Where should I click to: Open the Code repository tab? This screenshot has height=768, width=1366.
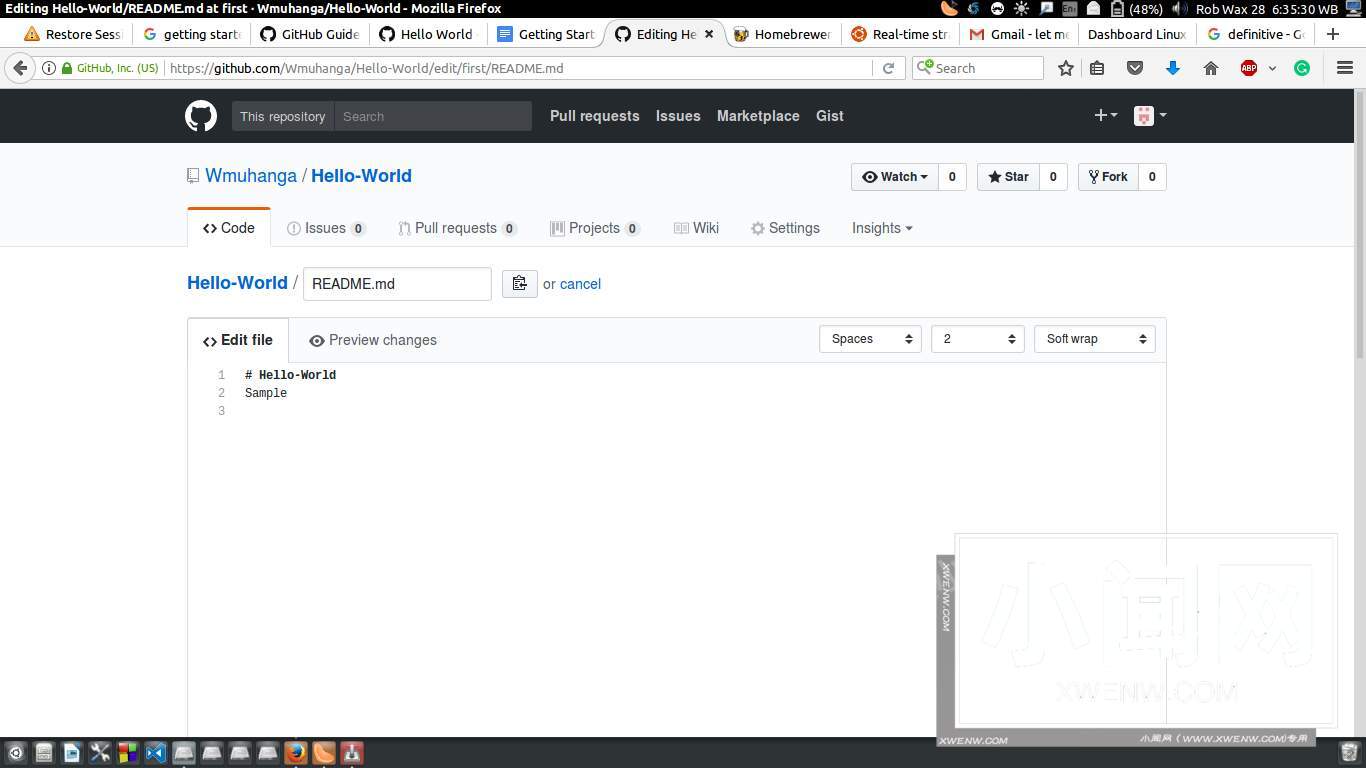coord(229,228)
